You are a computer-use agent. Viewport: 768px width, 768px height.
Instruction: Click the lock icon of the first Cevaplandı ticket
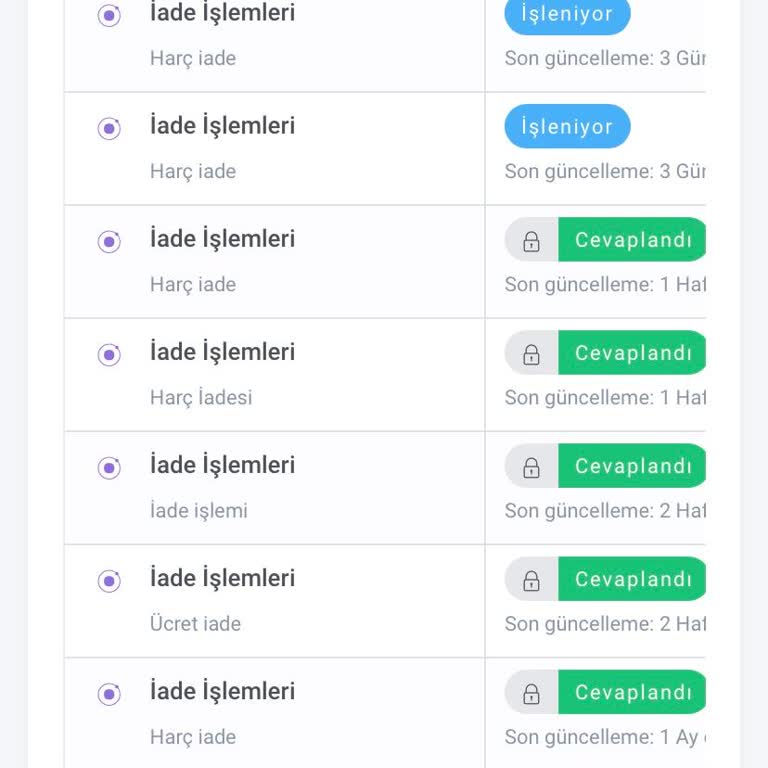tap(531, 241)
